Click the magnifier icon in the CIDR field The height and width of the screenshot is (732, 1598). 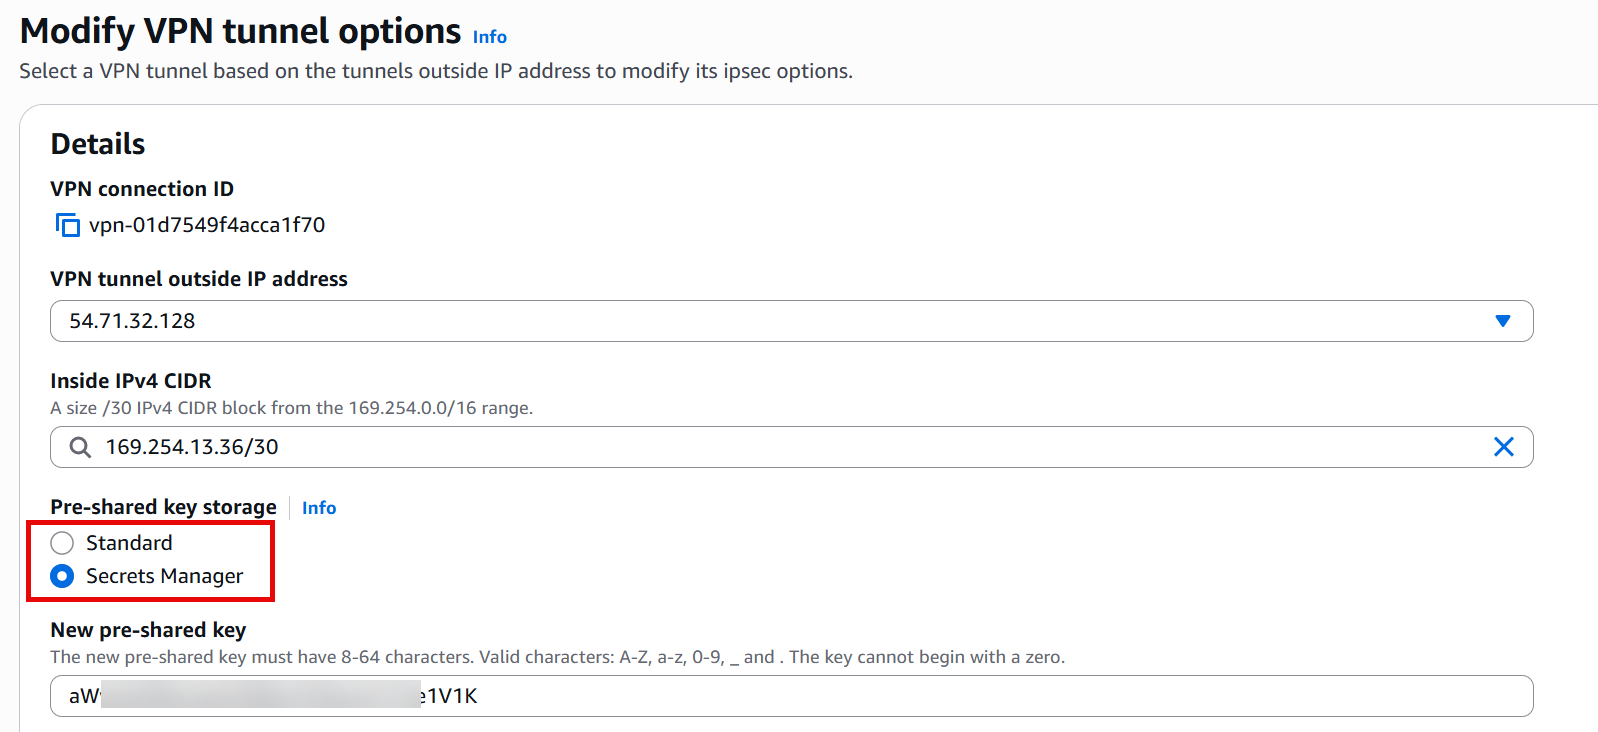pos(80,447)
